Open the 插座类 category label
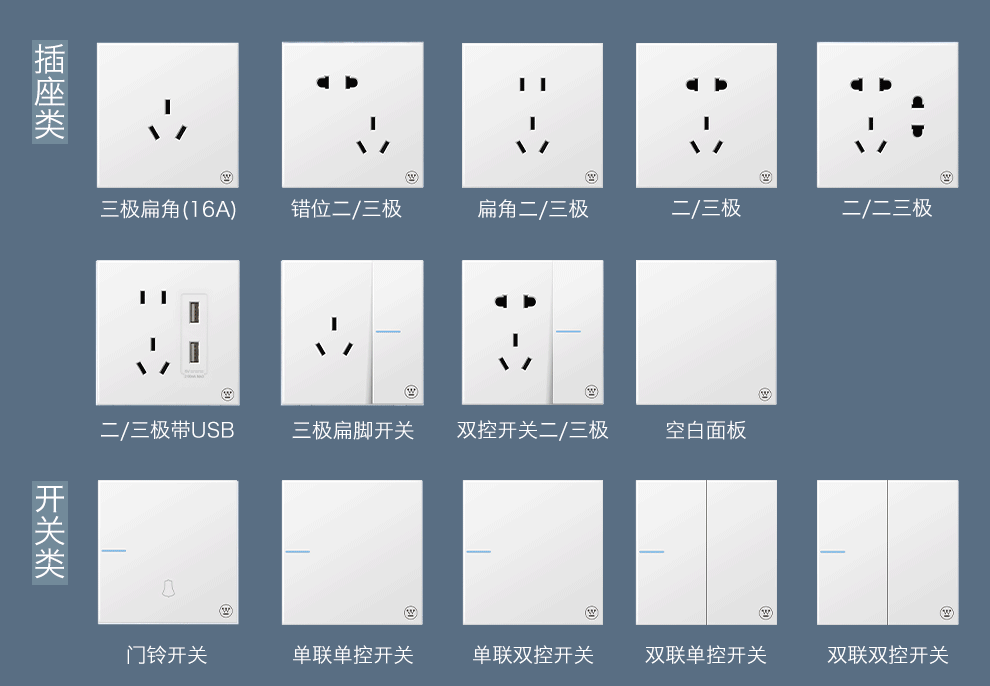Viewport: 990px width, 686px height. [50, 92]
